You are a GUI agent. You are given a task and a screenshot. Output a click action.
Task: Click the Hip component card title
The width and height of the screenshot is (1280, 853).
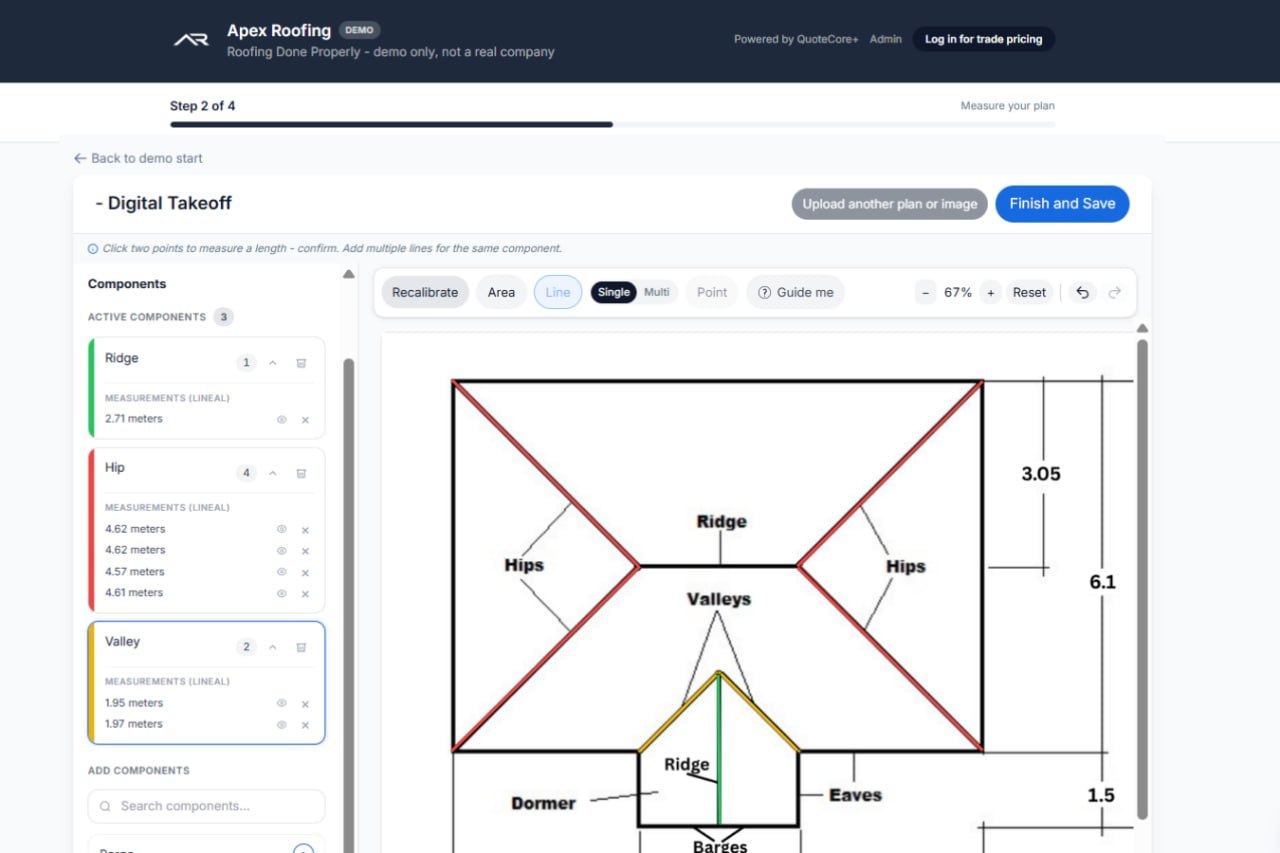[115, 467]
